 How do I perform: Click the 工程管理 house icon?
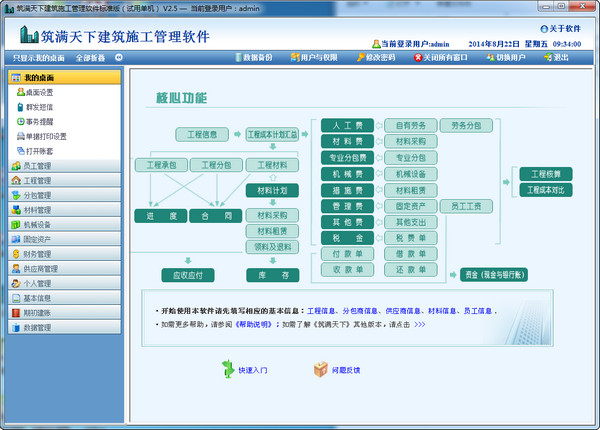16,181
